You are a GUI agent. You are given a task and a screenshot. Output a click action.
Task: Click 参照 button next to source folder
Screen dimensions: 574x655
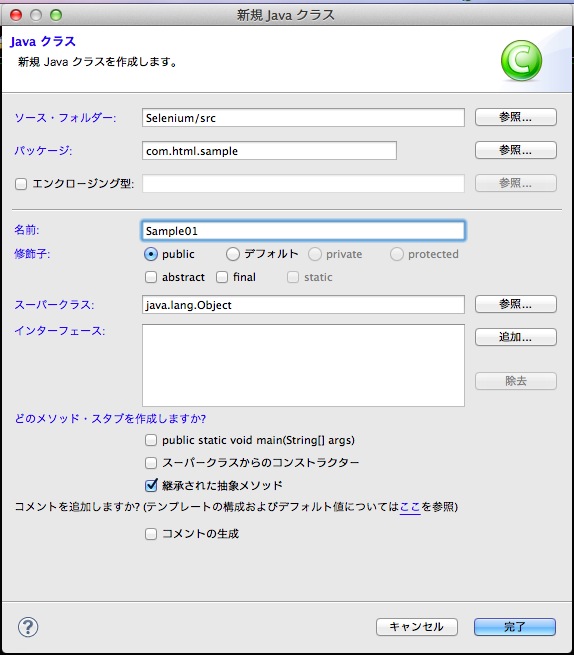tap(516, 117)
